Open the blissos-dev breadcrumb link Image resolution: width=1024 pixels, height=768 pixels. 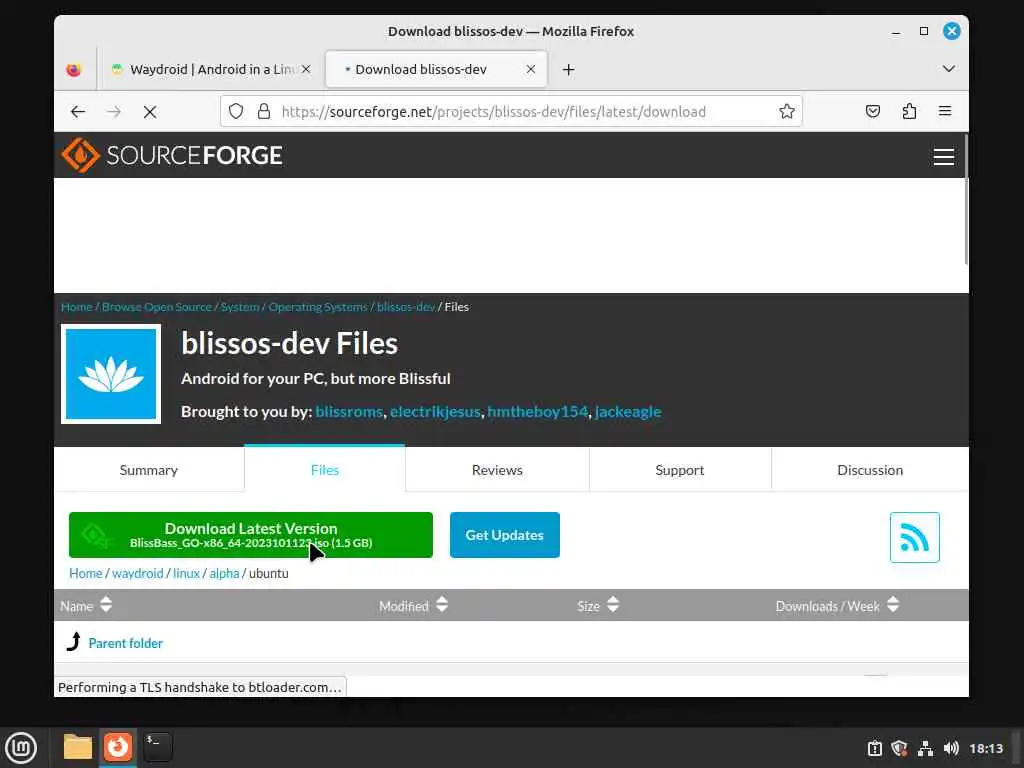406,307
